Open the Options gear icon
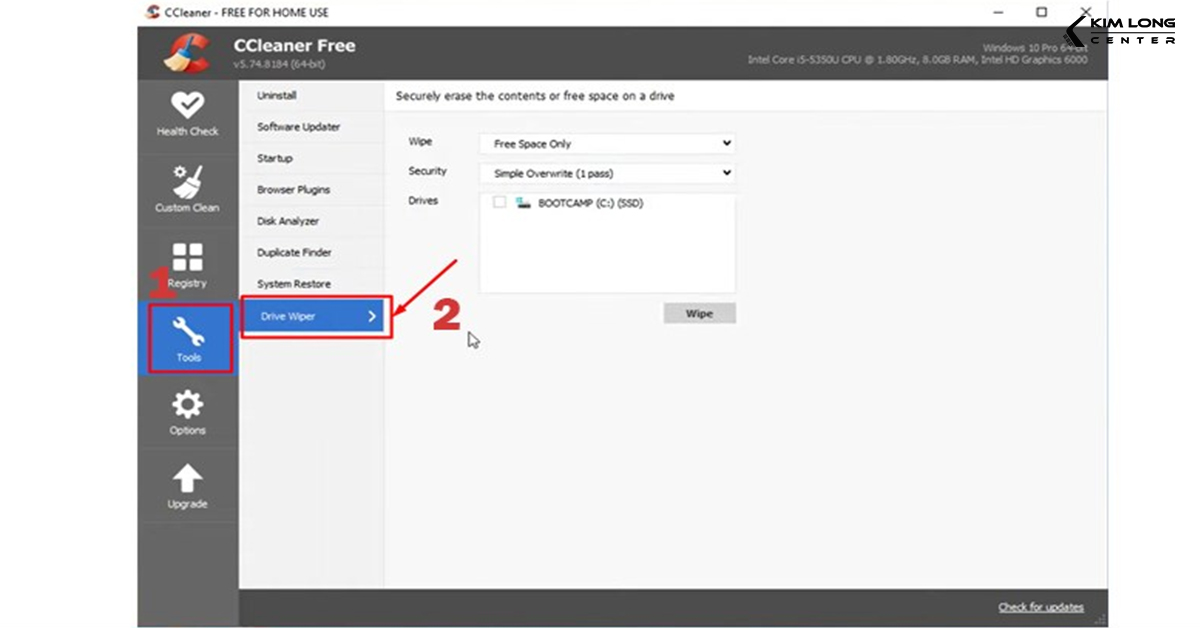Image resolution: width=1200 pixels, height=628 pixels. point(187,405)
